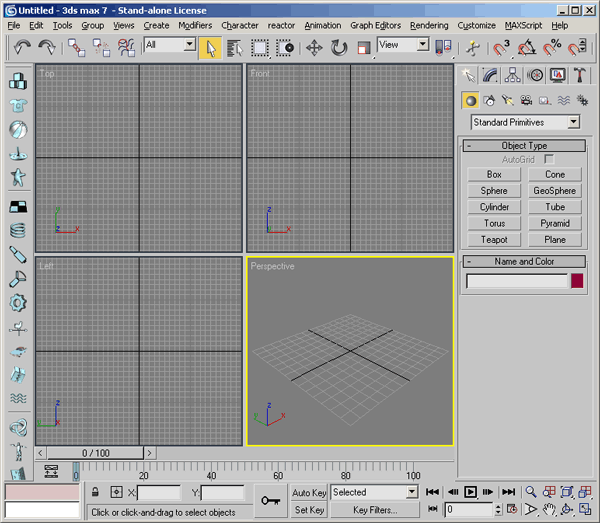Choose the Cameras category icon
This screenshot has height=523, width=600.
coord(525,100)
